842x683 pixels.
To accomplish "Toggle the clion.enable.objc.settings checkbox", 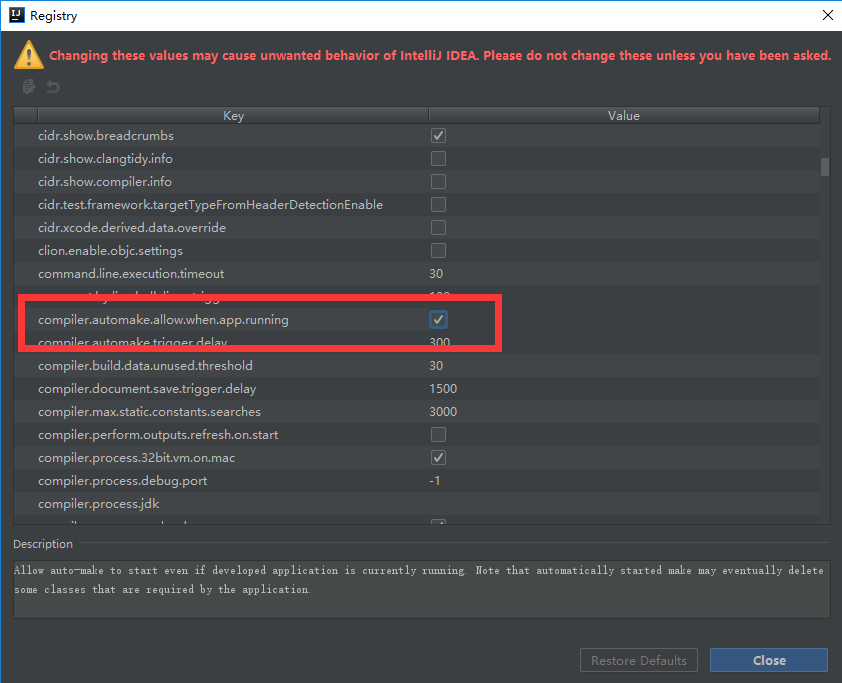I will (x=438, y=251).
